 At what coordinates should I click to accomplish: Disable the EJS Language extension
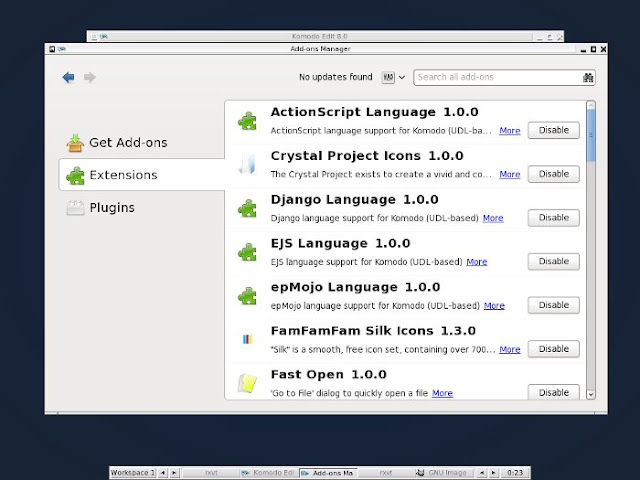click(553, 261)
